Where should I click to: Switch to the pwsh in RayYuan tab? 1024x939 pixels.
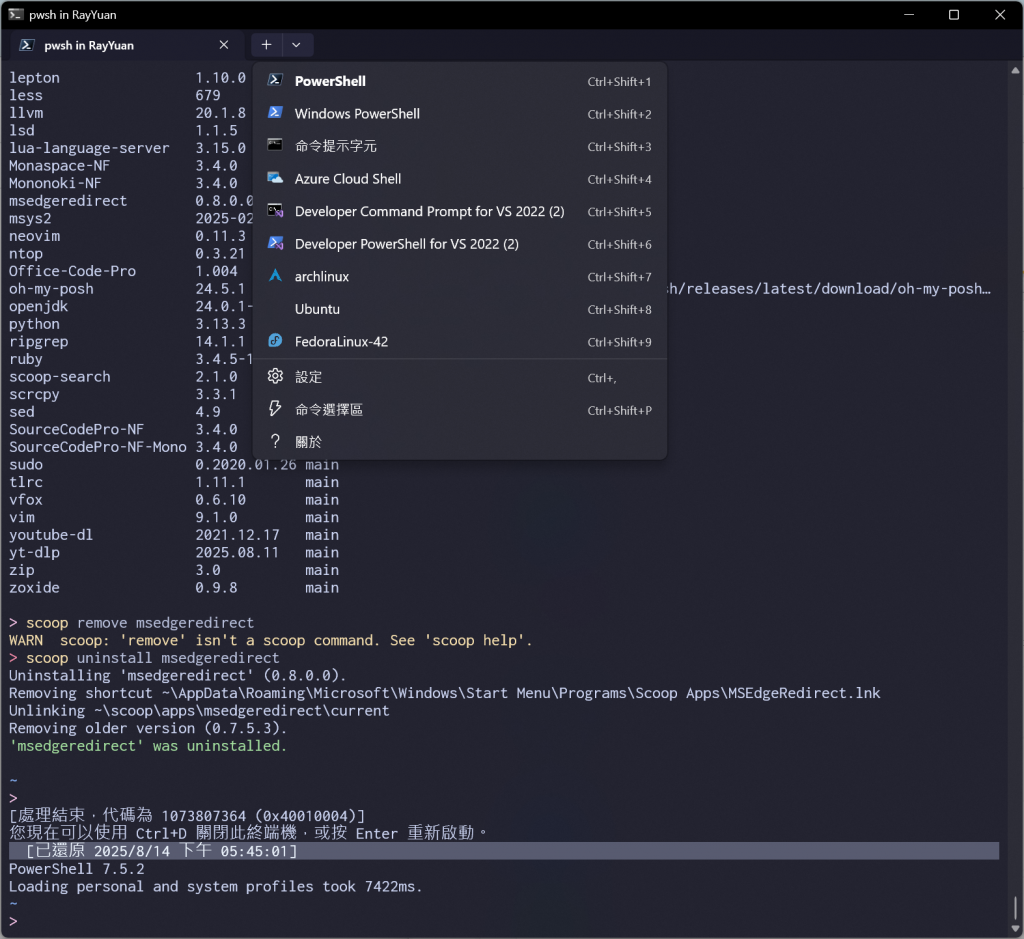126,45
